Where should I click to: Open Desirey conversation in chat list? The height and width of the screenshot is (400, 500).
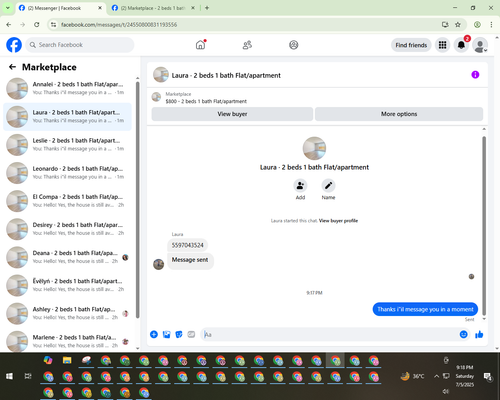point(67,229)
